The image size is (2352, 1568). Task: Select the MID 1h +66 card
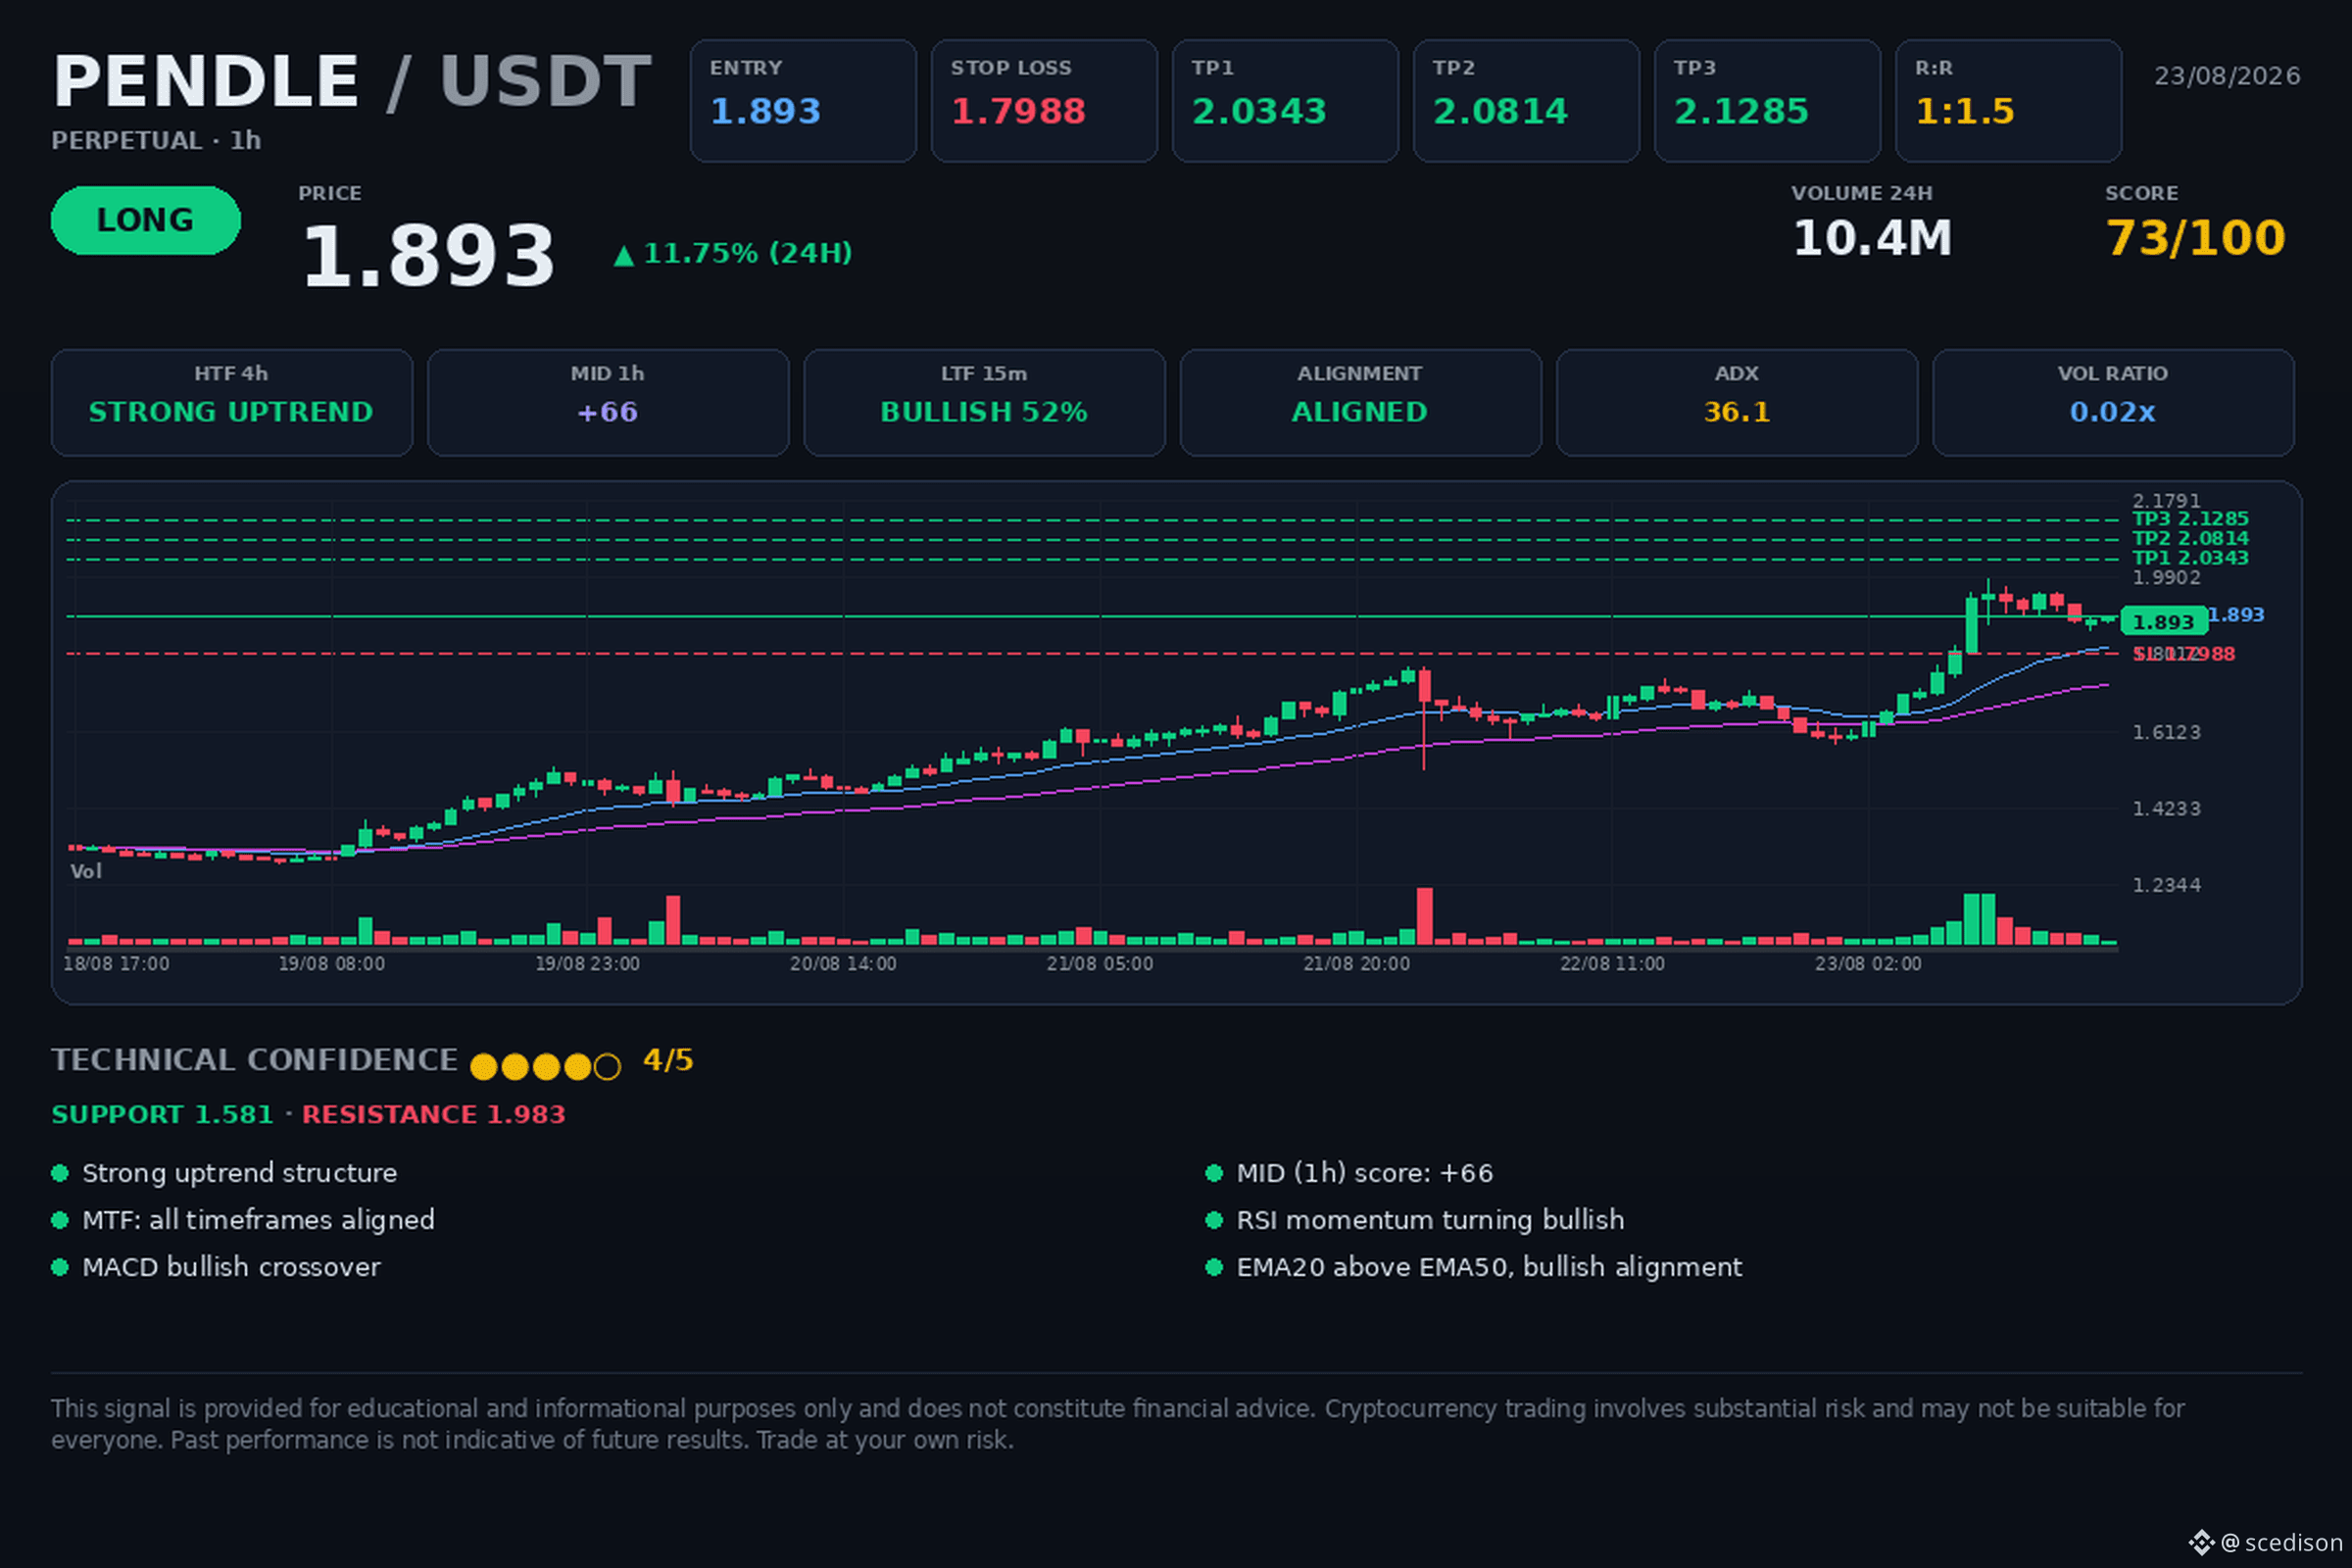[x=608, y=402]
